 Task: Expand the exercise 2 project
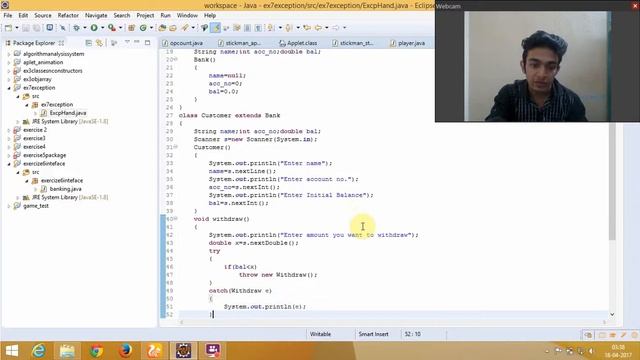[x=9, y=130]
